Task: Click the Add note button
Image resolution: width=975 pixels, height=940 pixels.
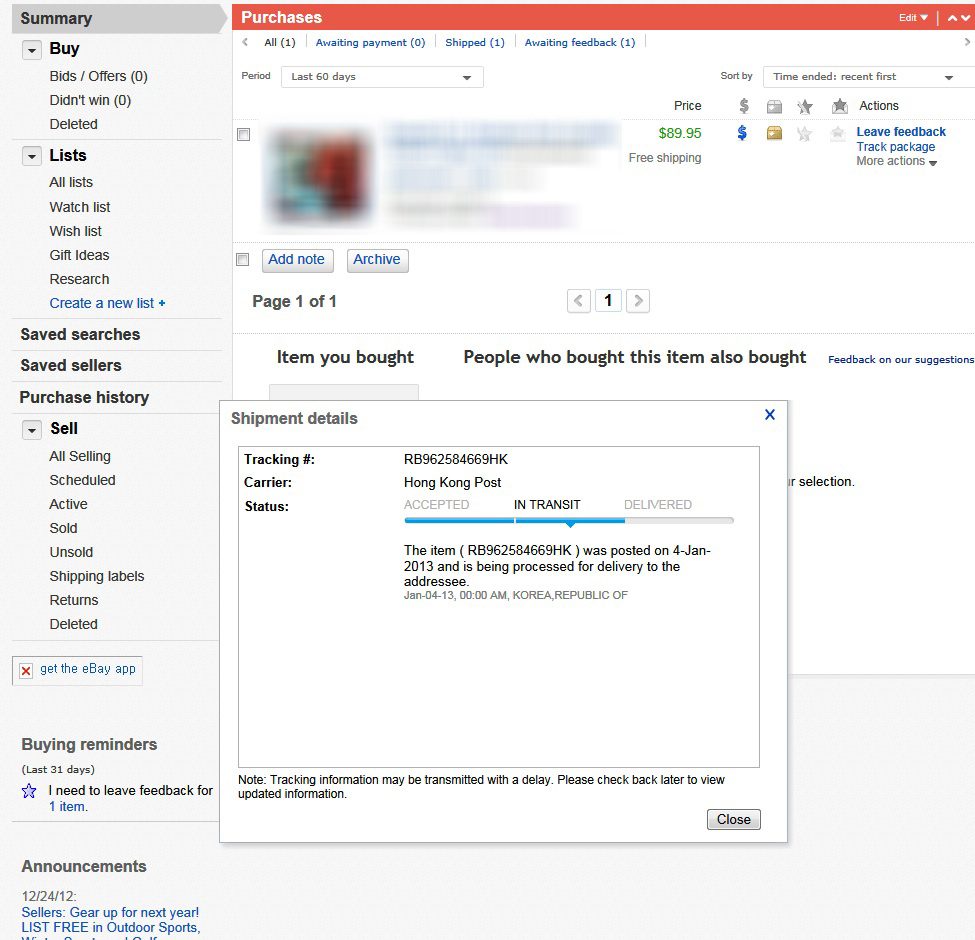Action: tap(297, 260)
